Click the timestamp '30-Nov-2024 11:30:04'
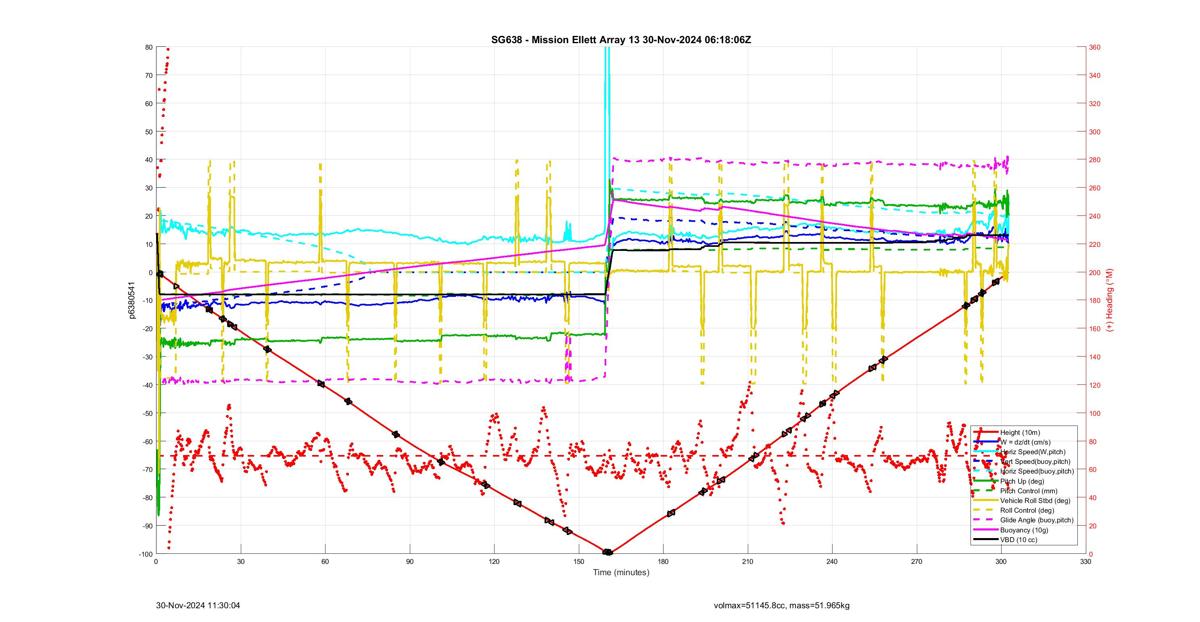Viewport: 1200px width, 622px height. pos(198,606)
